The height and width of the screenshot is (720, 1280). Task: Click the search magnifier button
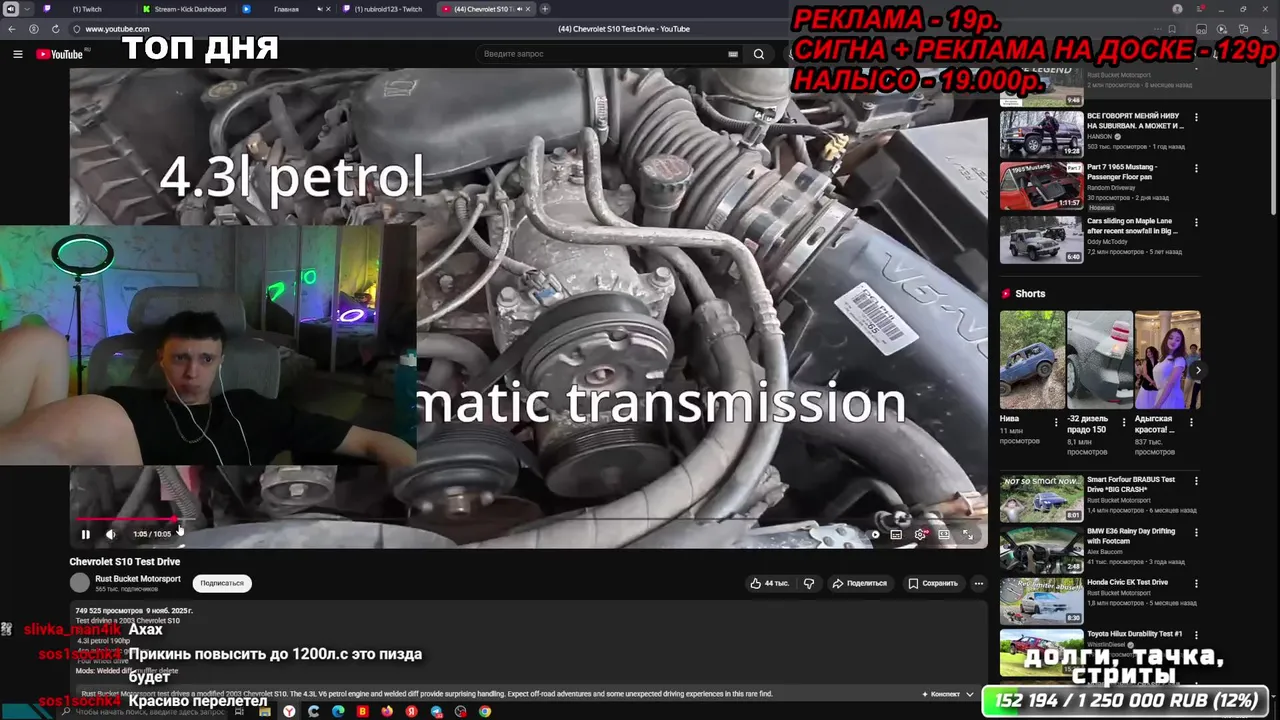759,54
